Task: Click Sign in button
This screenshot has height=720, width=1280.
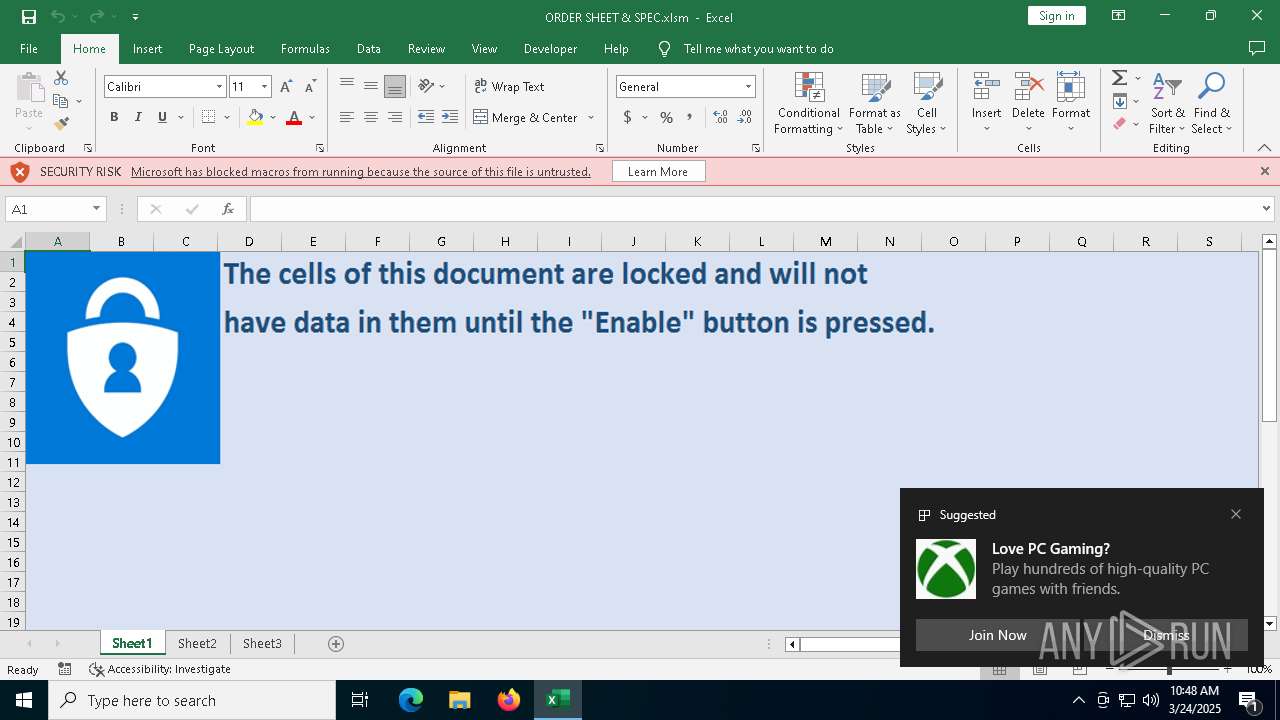Action: click(1057, 15)
